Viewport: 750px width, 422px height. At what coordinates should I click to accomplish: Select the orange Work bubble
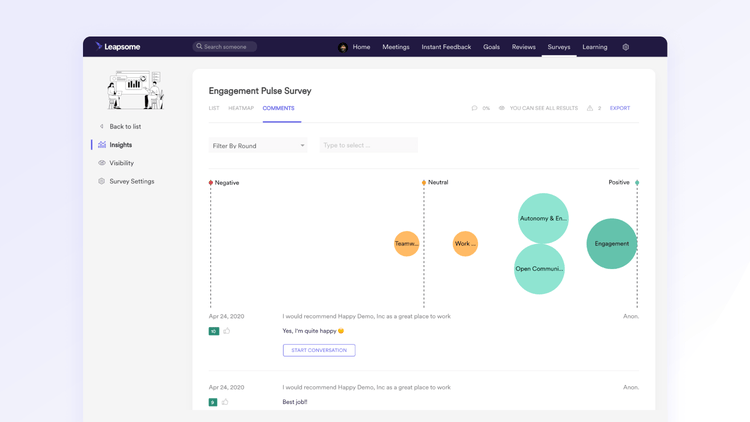coord(465,244)
